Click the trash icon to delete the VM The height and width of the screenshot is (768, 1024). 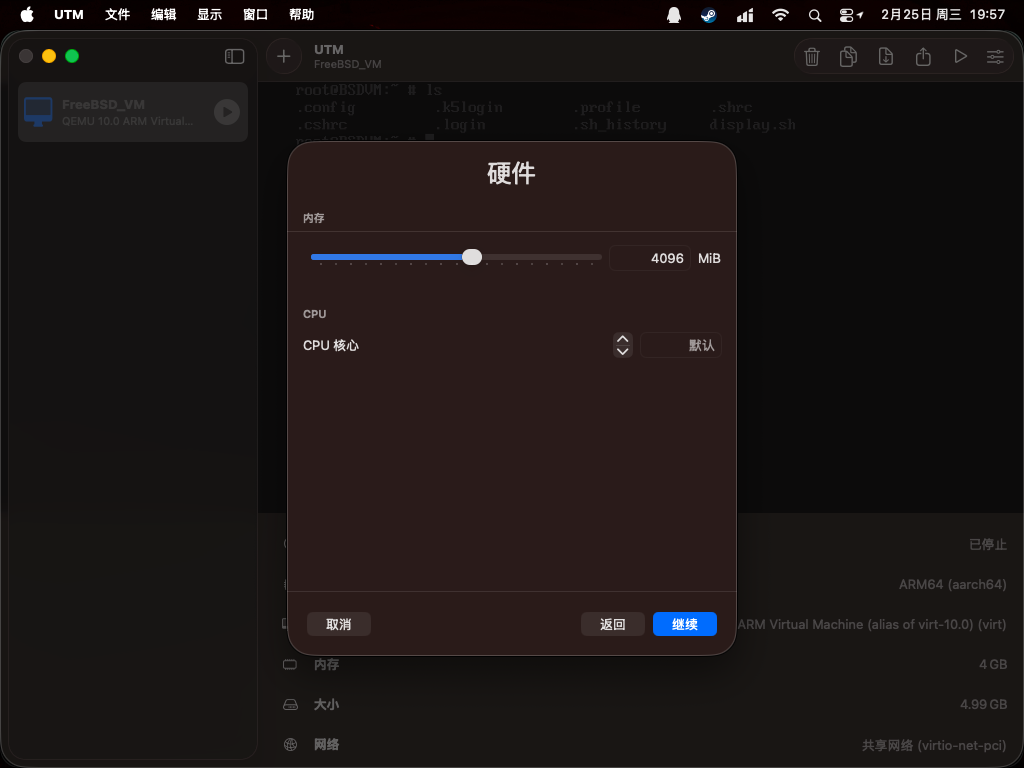812,57
